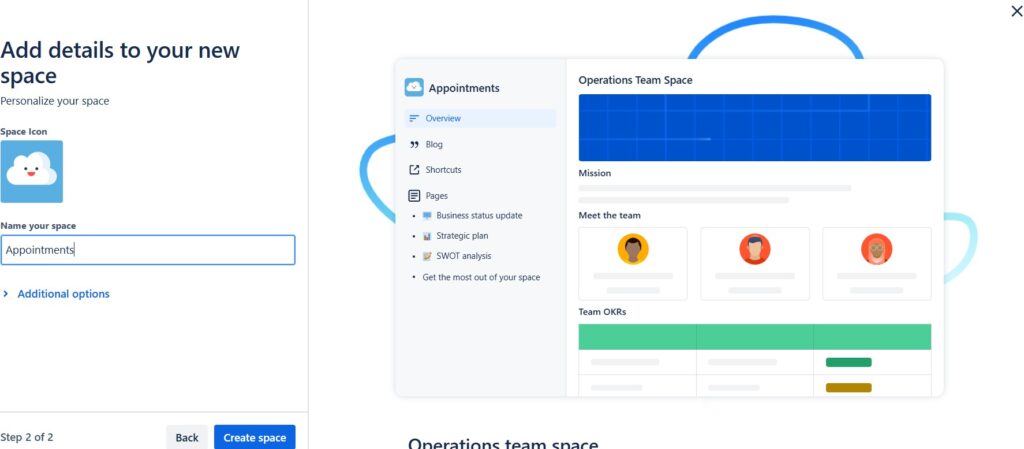Screen dimensions: 1024x449
Task: Click the Create space button
Action: 255,437
